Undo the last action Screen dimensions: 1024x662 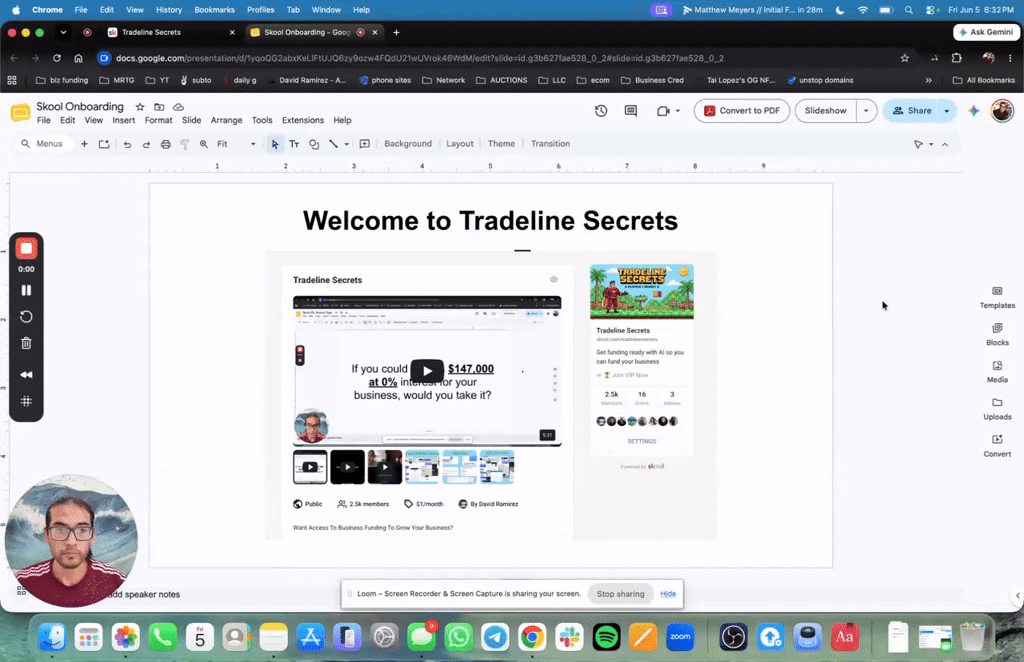[x=127, y=144]
